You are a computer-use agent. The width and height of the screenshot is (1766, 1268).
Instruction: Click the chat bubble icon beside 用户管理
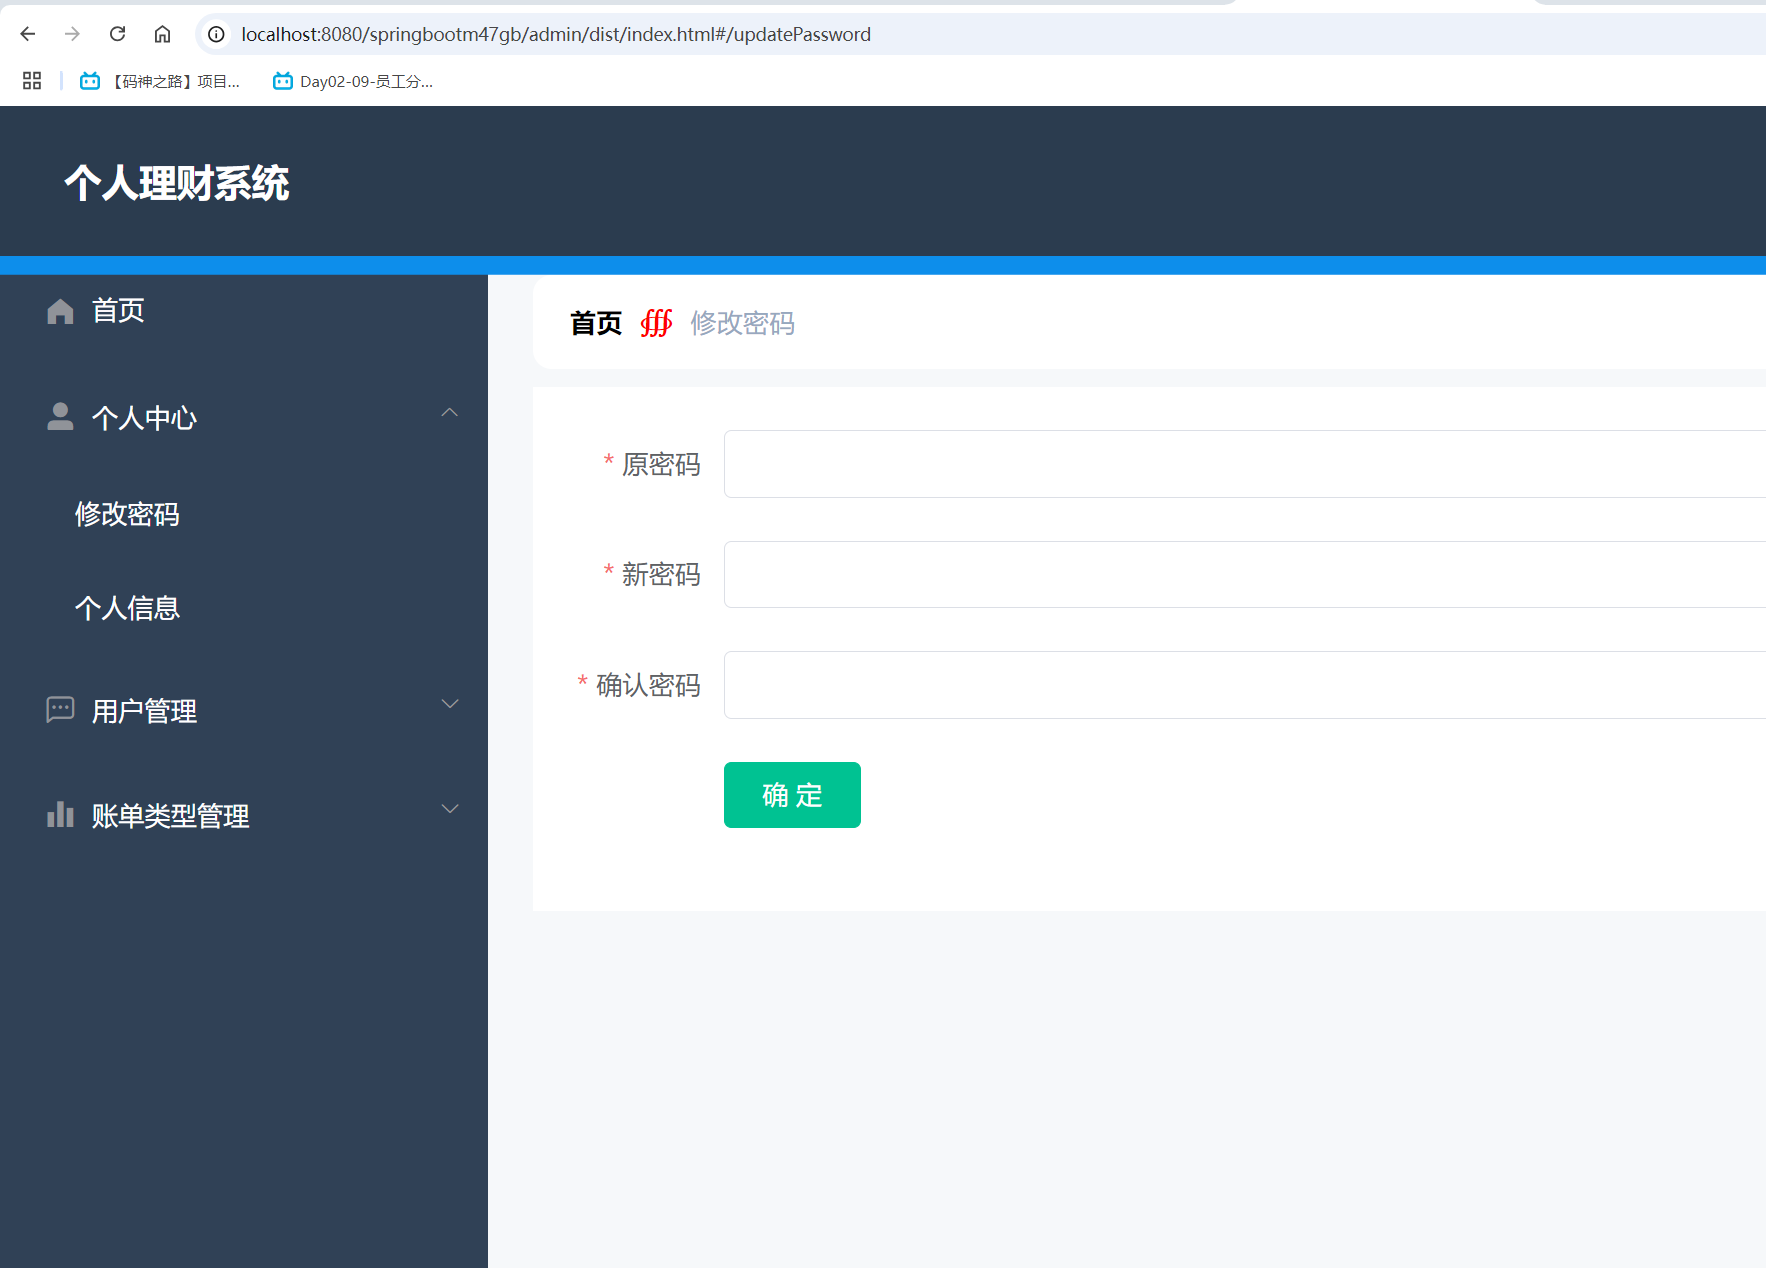point(60,710)
